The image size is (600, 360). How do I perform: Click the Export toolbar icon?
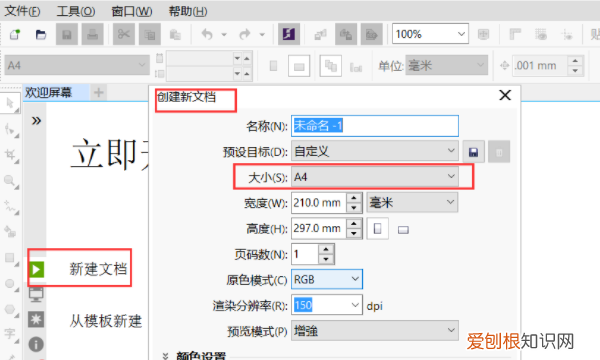(346, 34)
